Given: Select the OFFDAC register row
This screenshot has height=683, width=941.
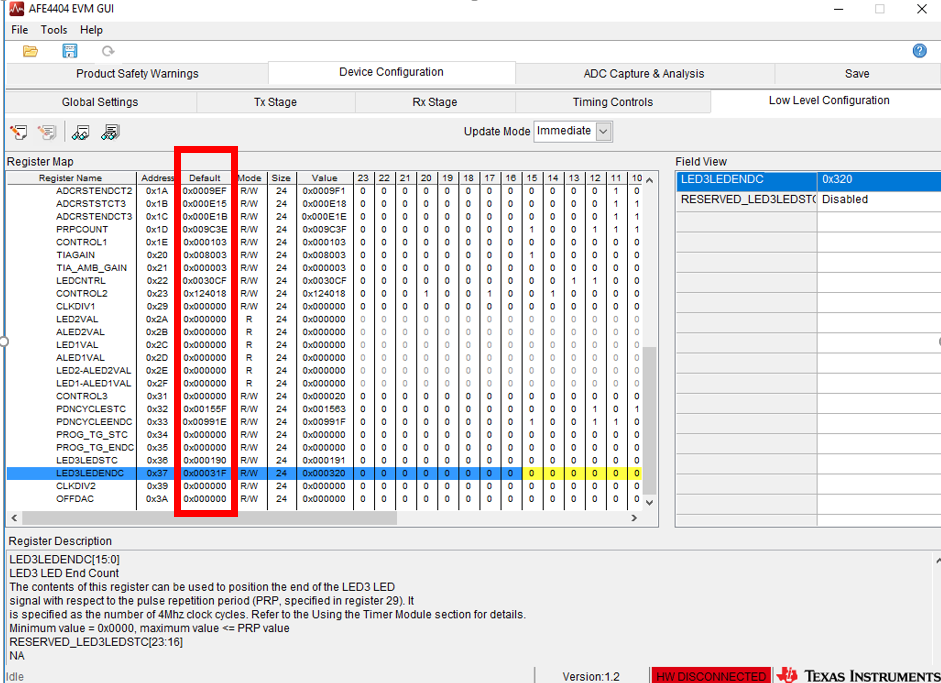Looking at the screenshot, I should coord(324,499).
